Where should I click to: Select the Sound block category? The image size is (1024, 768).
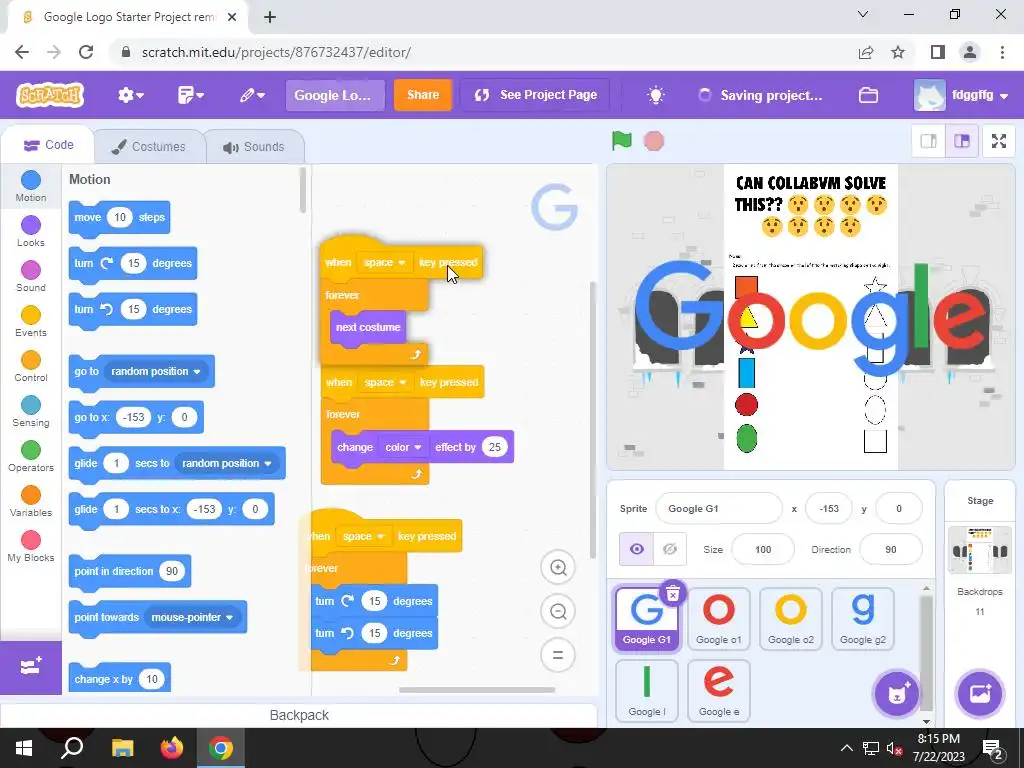[x=31, y=276]
